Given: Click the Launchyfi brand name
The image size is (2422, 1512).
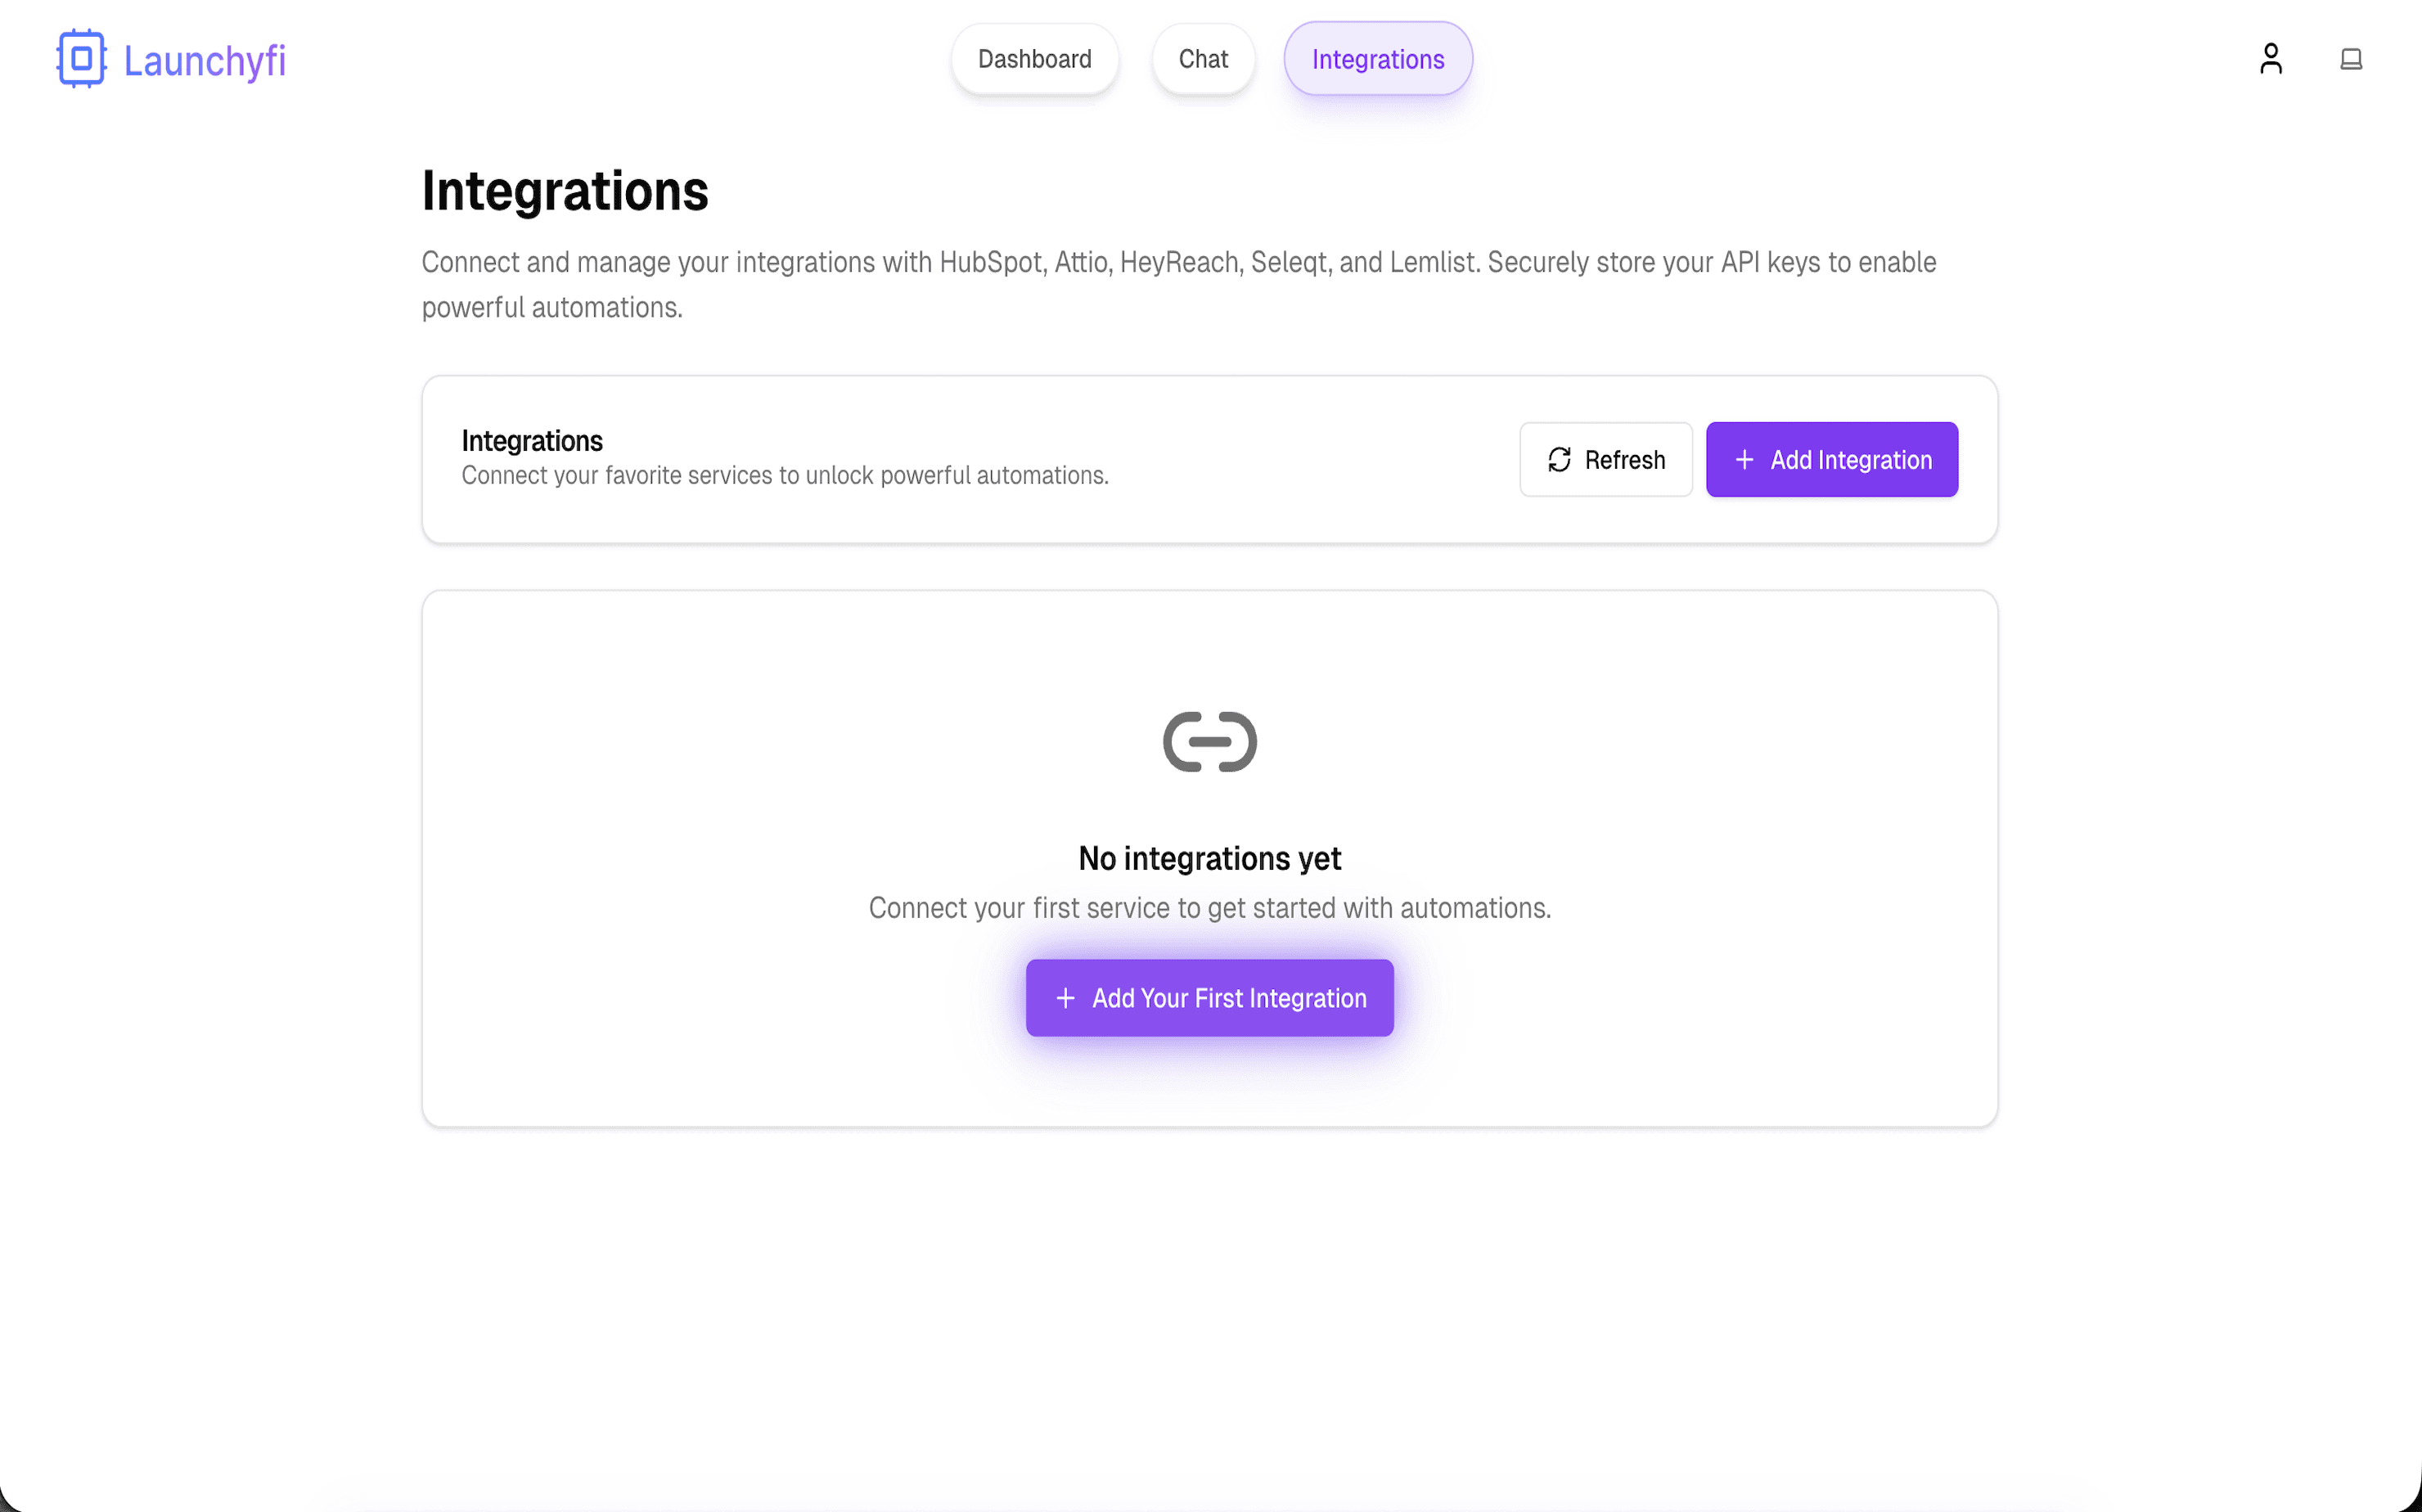Looking at the screenshot, I should [x=205, y=61].
